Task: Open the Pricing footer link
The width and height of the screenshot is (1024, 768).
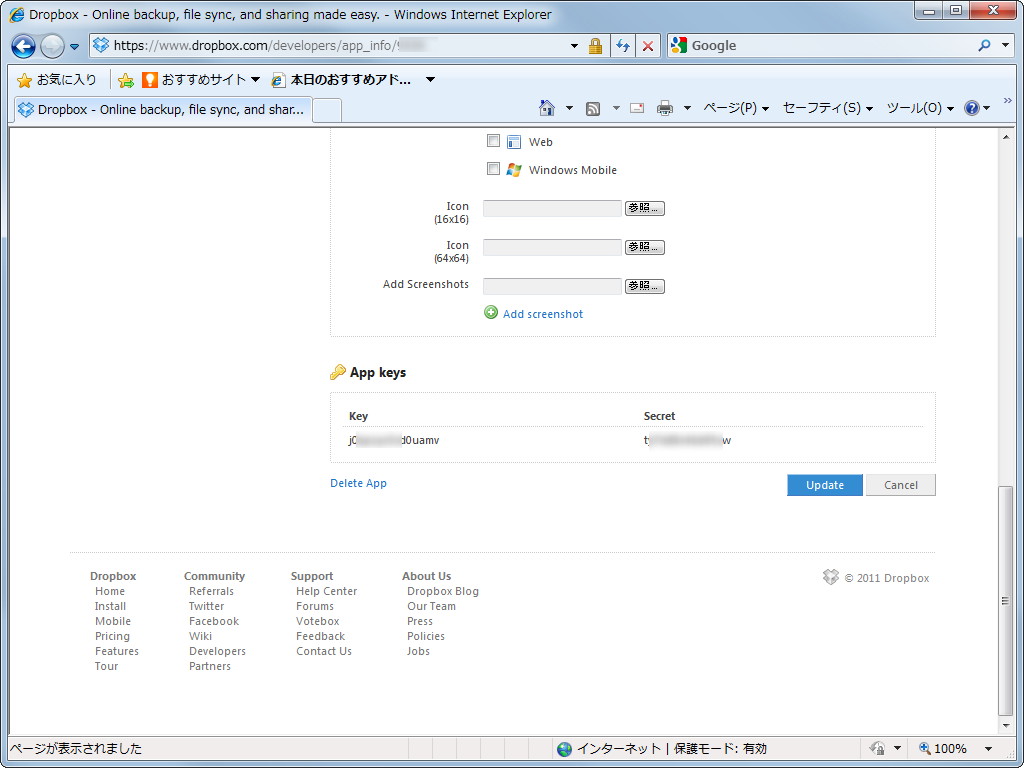Action: tap(112, 636)
